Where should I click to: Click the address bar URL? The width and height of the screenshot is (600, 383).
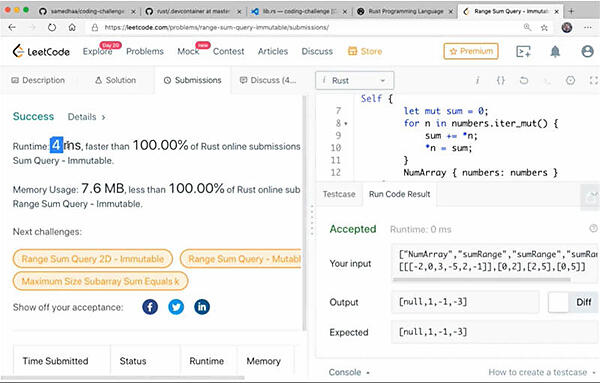[217, 28]
